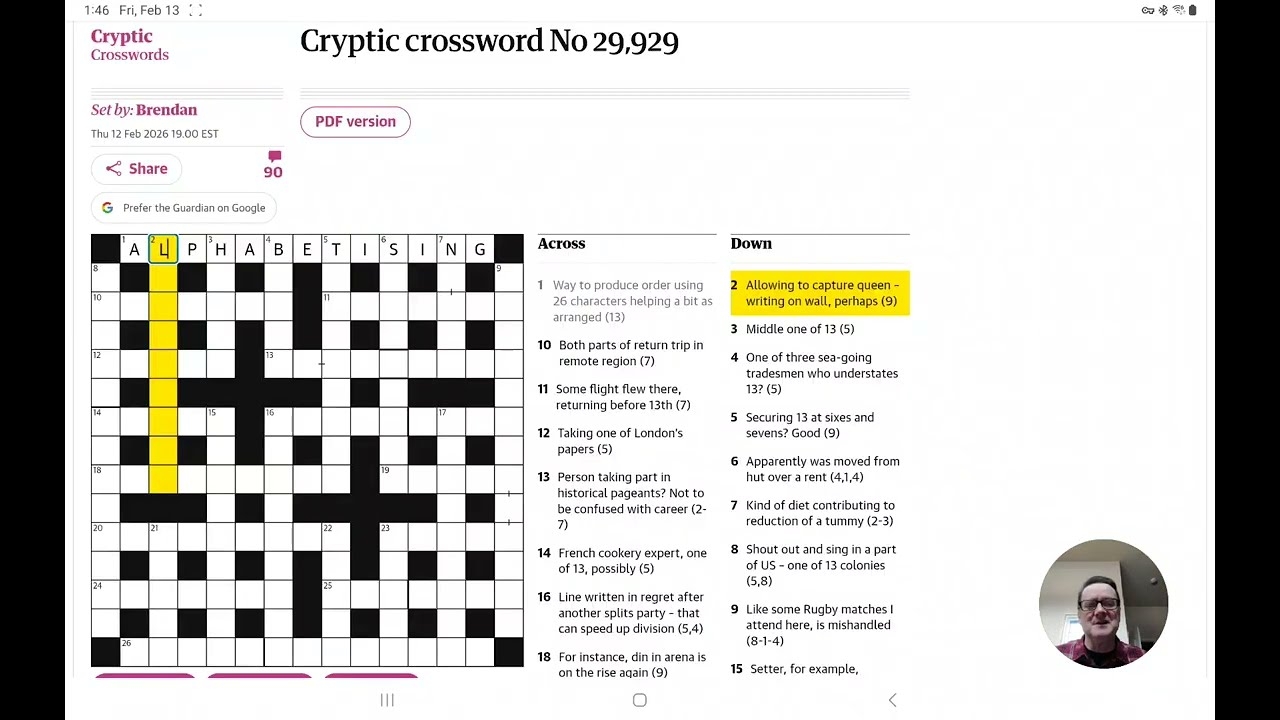Tap the home circle in the navigation bar
The height and width of the screenshot is (720, 1280).
[x=639, y=700]
